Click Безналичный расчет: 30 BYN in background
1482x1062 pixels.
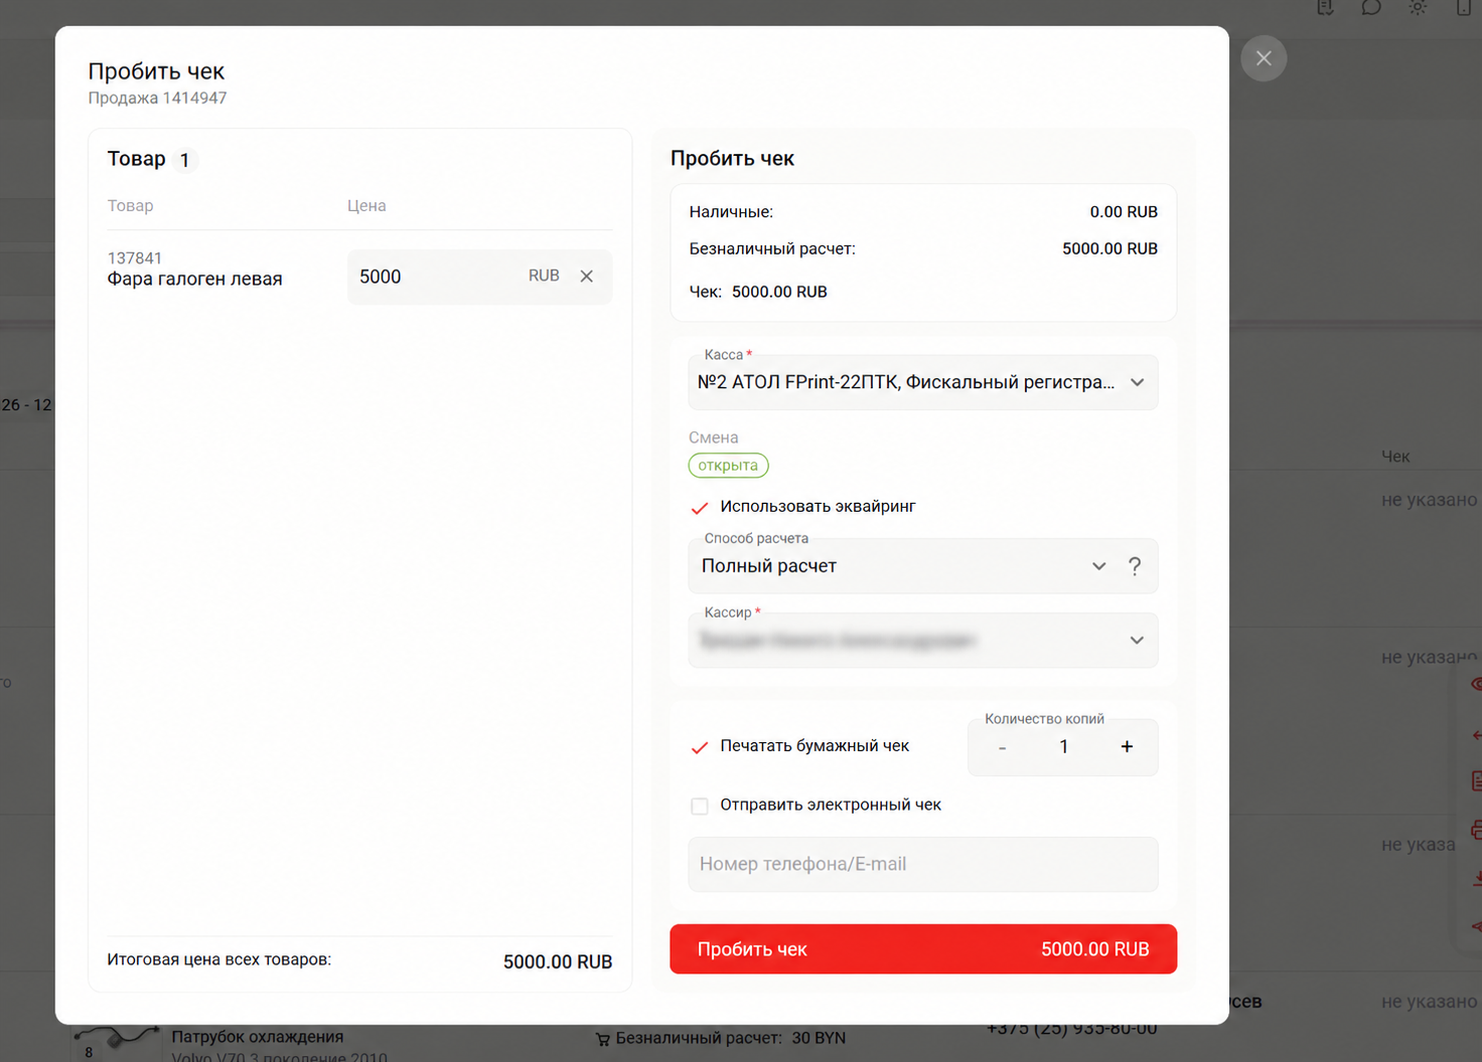click(730, 1038)
